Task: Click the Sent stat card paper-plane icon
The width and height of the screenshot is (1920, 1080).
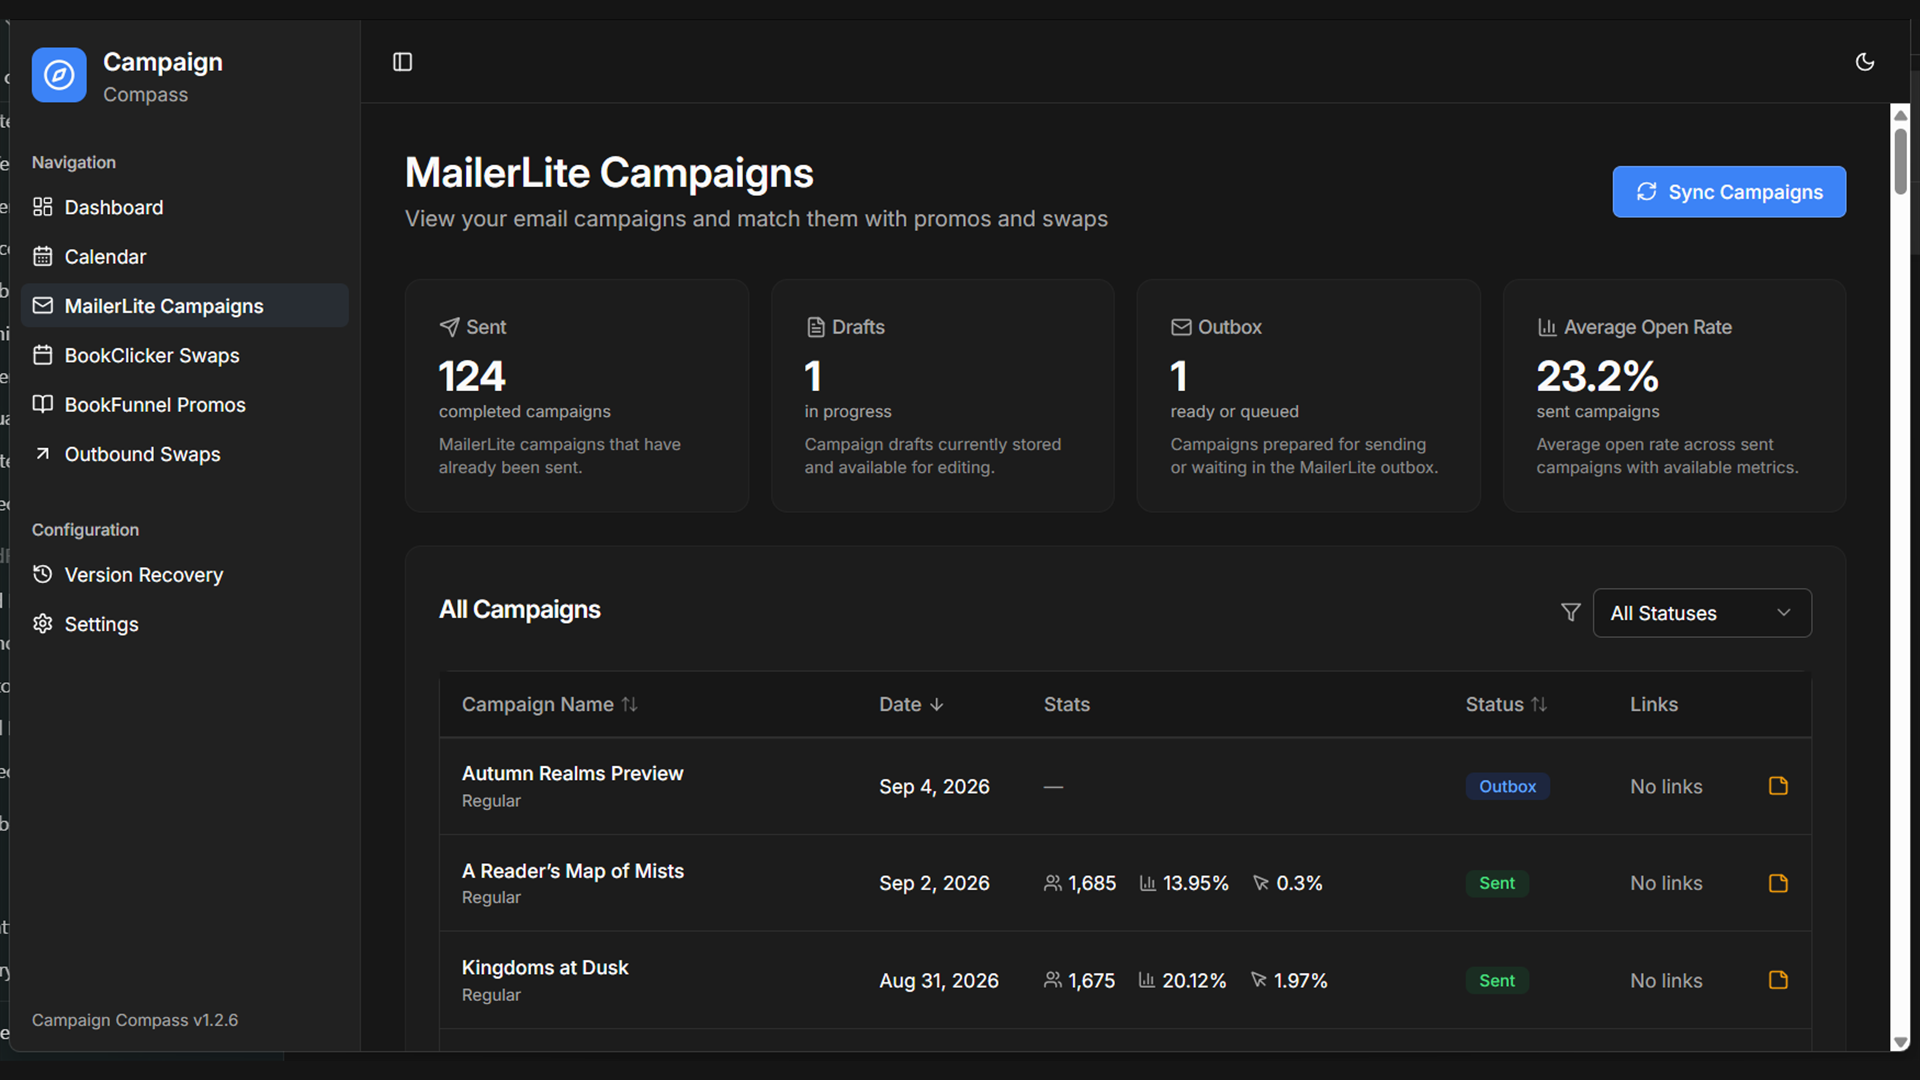Action: 450,327
